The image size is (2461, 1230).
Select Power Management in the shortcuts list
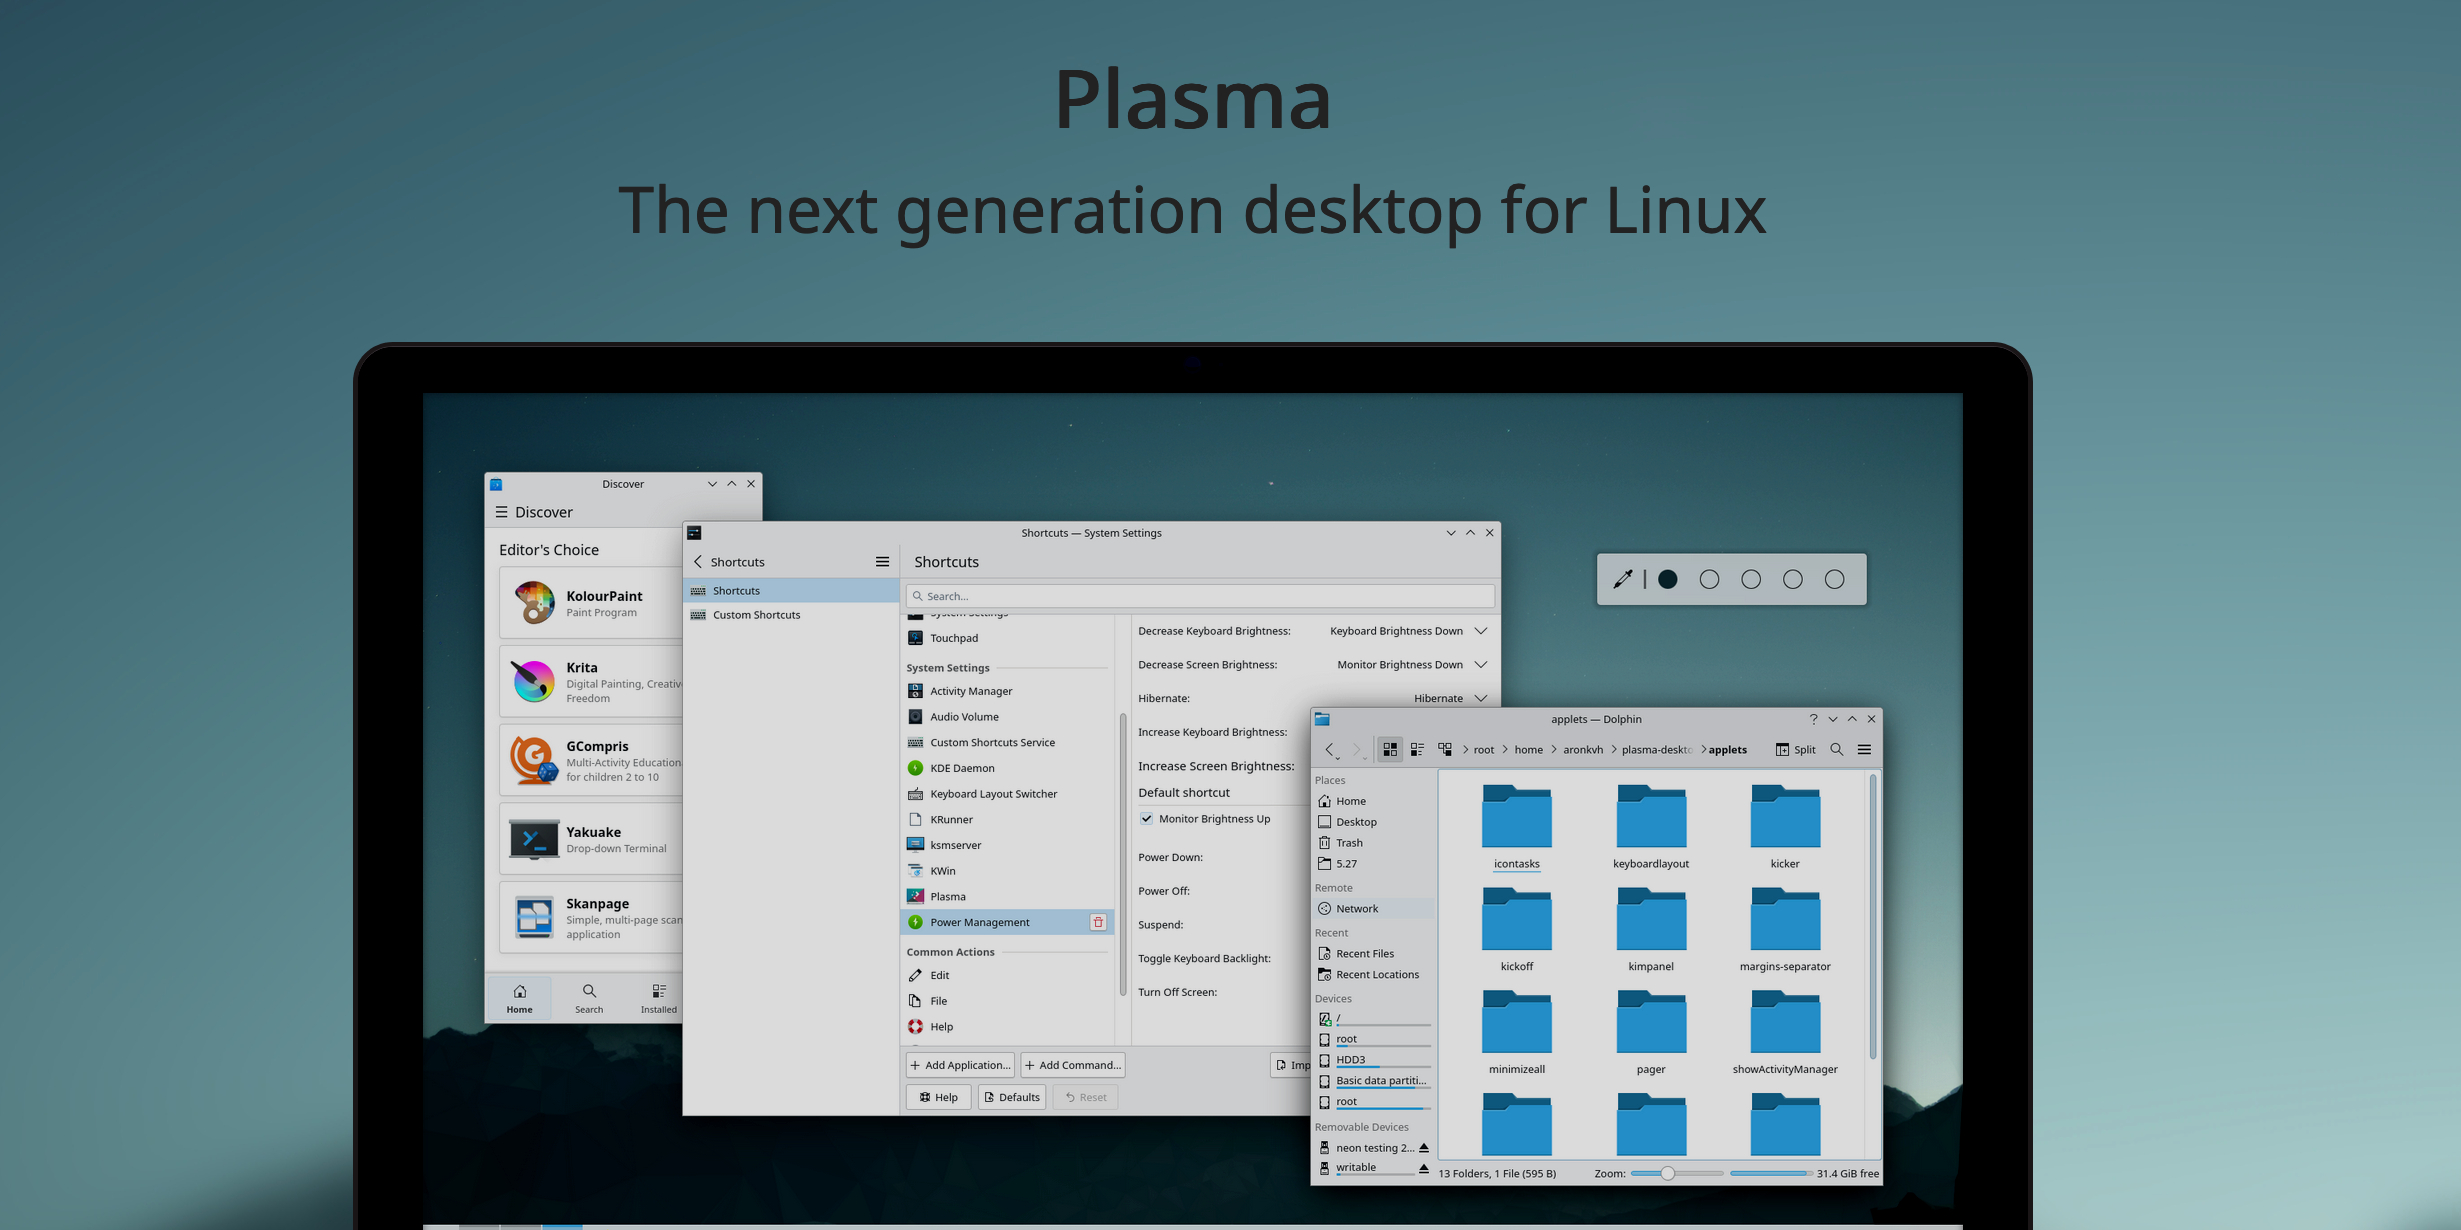click(1007, 922)
